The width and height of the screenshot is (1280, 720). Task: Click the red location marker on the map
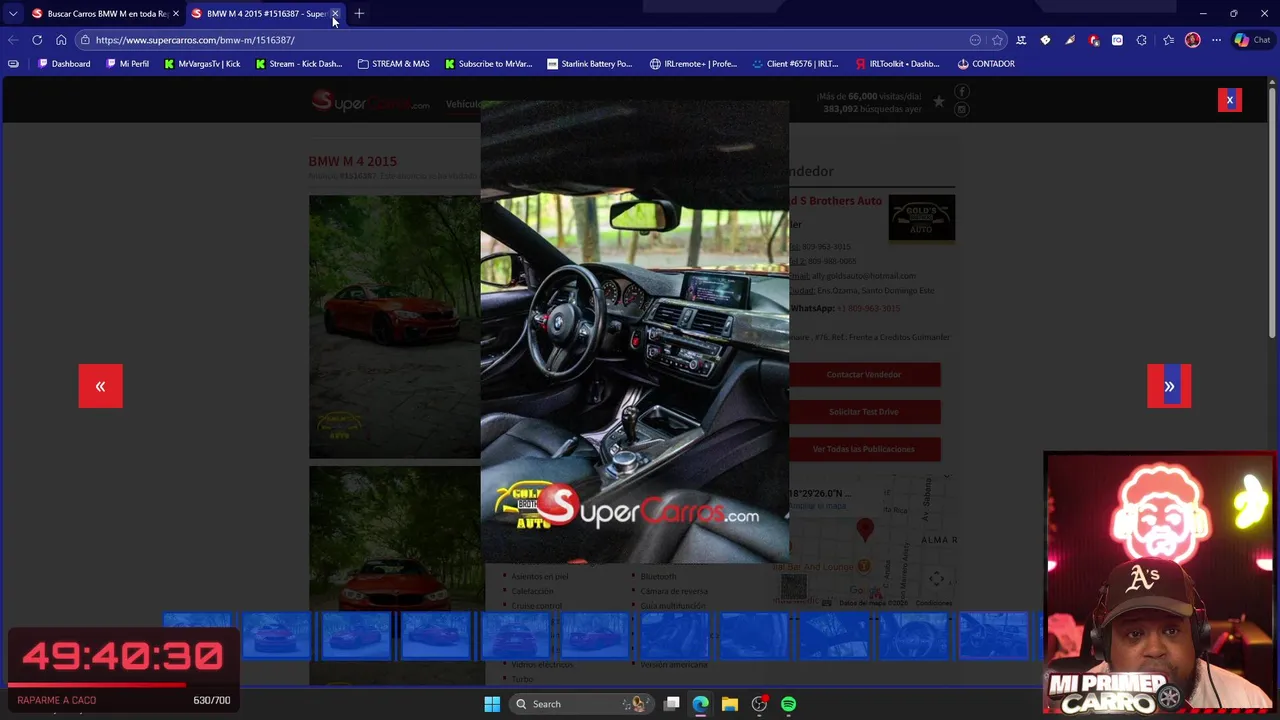[x=865, y=528]
